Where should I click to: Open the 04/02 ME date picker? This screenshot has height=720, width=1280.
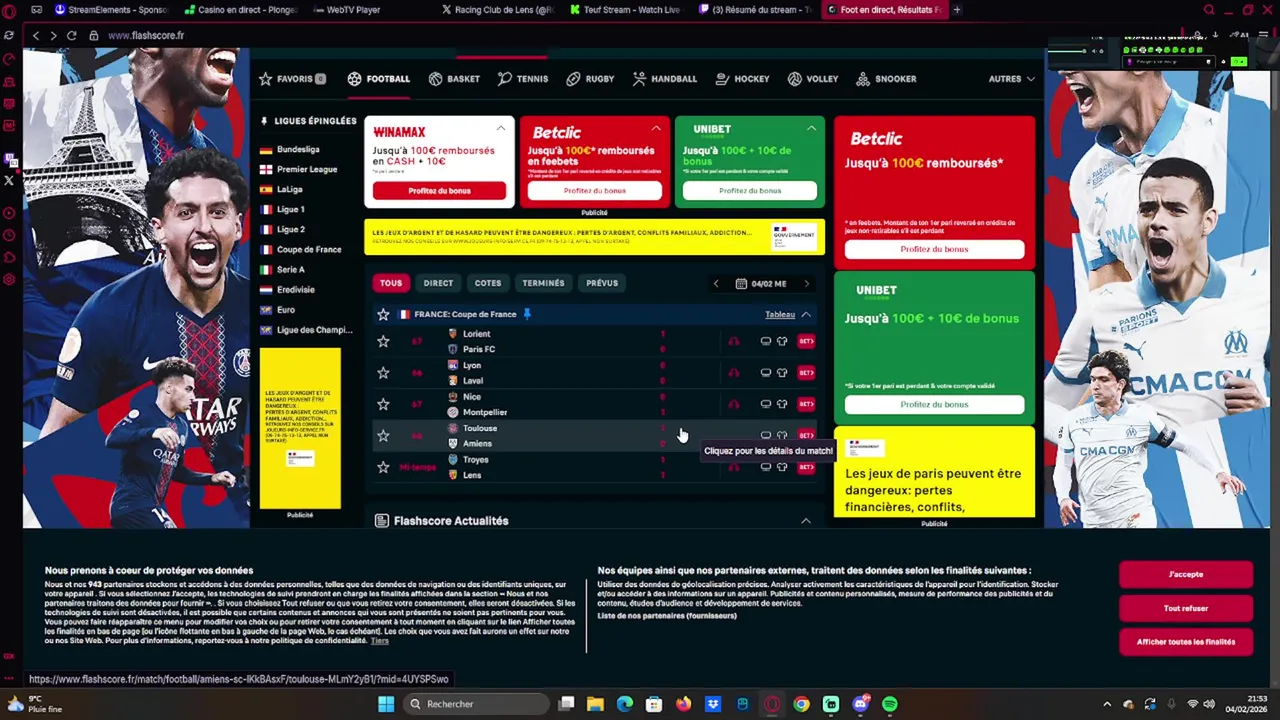(761, 284)
